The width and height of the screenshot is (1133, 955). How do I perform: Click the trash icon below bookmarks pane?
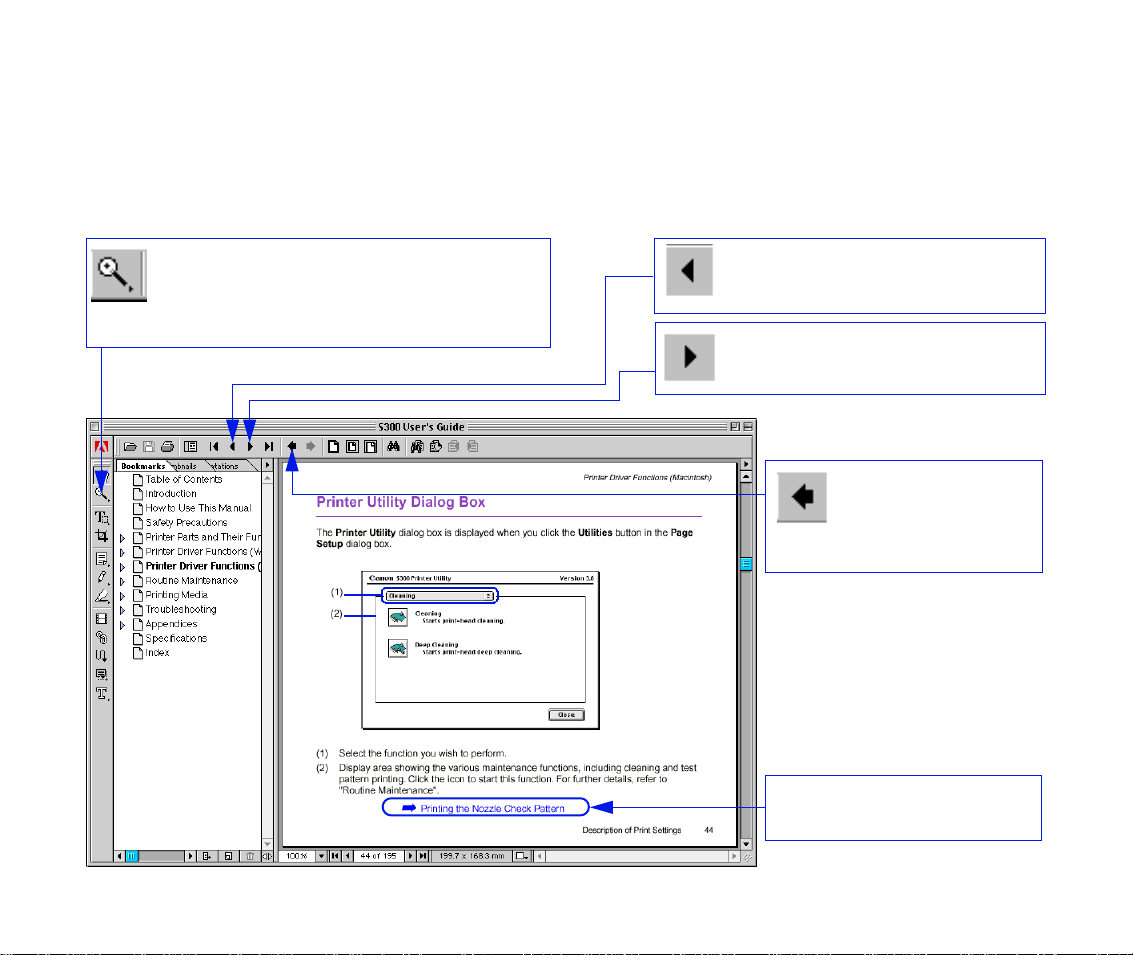[250, 856]
